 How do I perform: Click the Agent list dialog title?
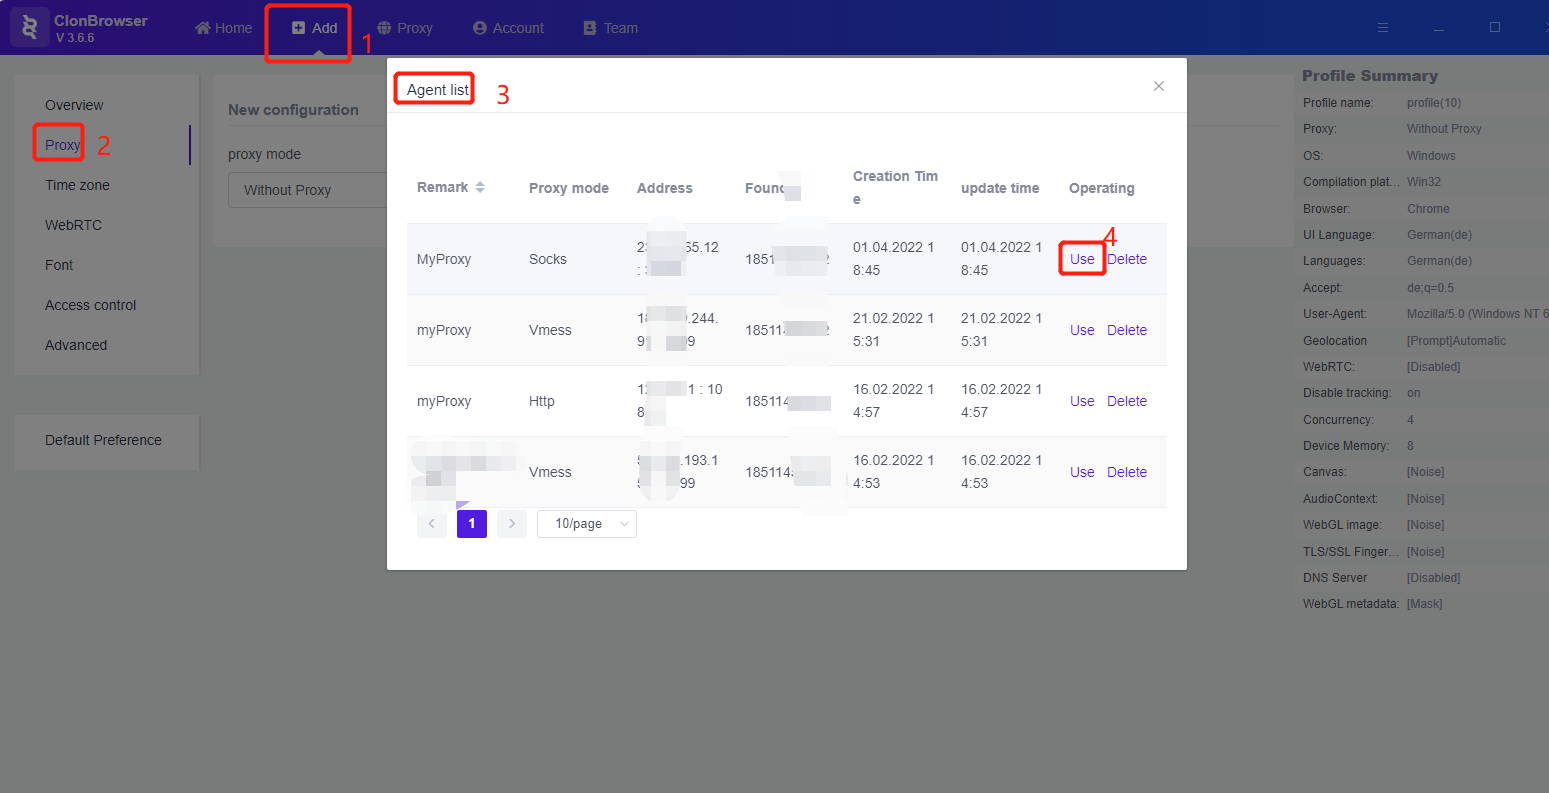(438, 90)
